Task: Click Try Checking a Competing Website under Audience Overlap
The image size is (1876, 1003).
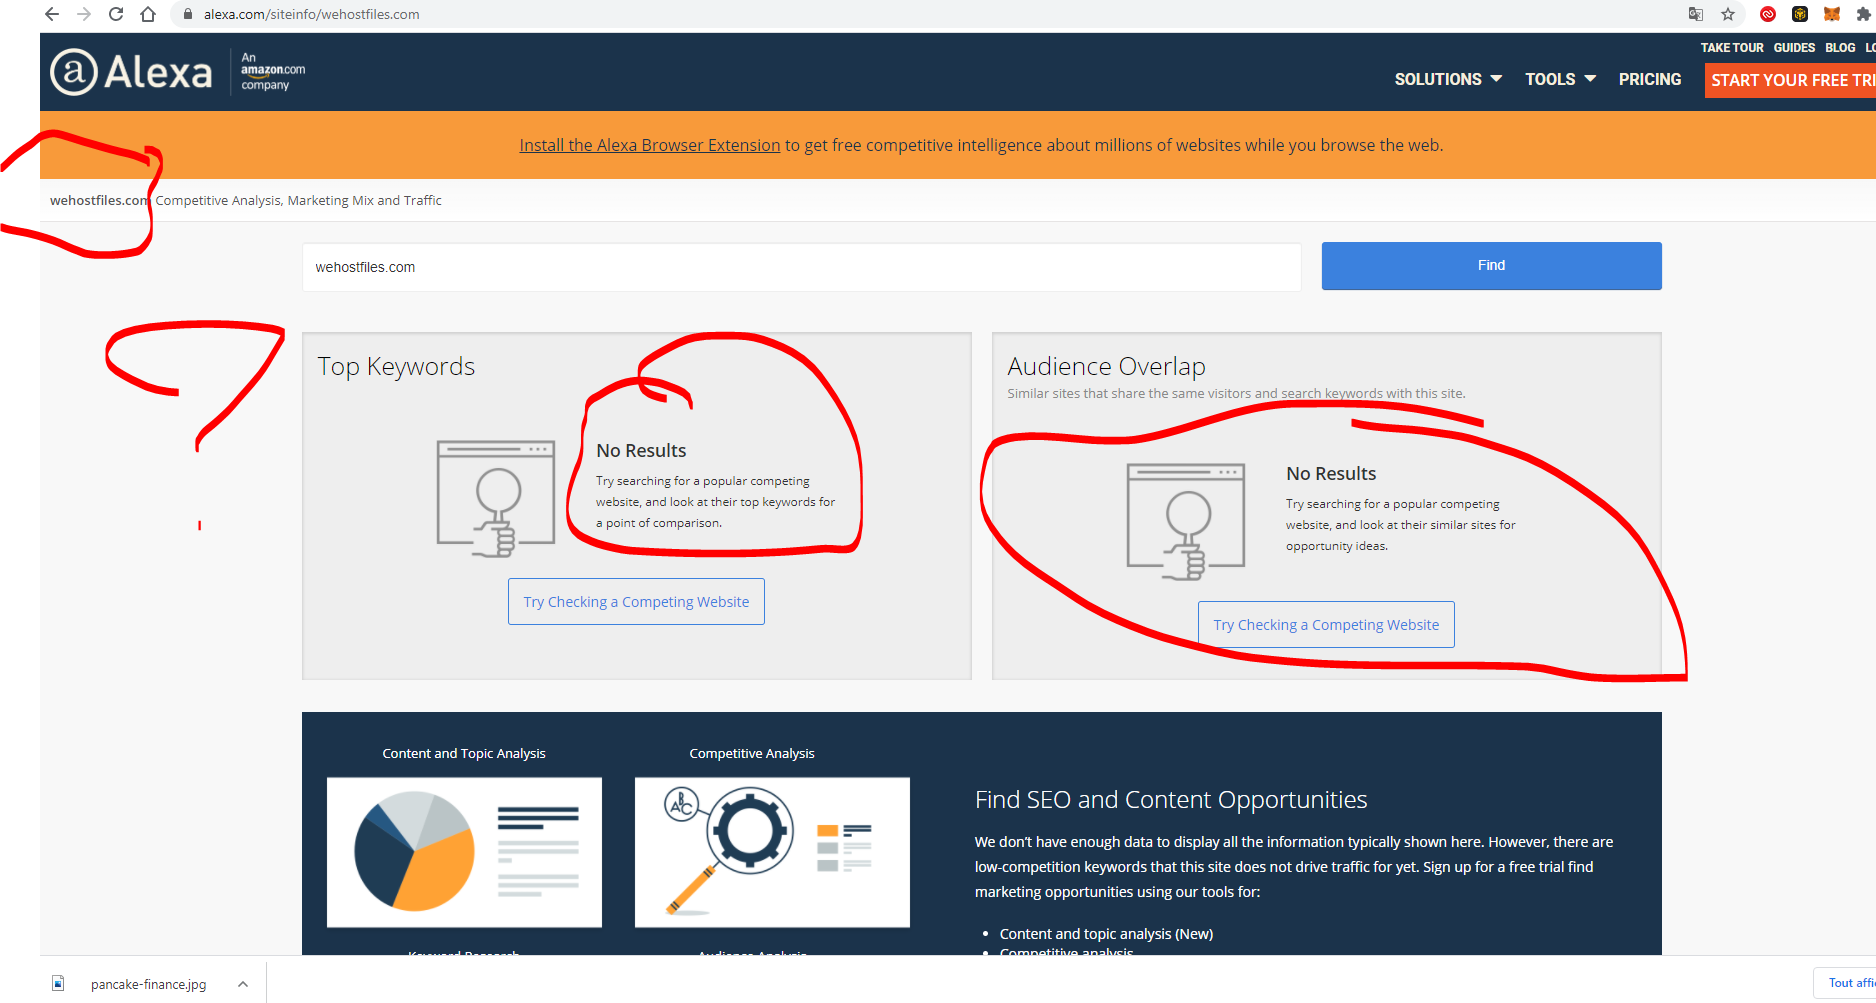Action: pos(1326,625)
